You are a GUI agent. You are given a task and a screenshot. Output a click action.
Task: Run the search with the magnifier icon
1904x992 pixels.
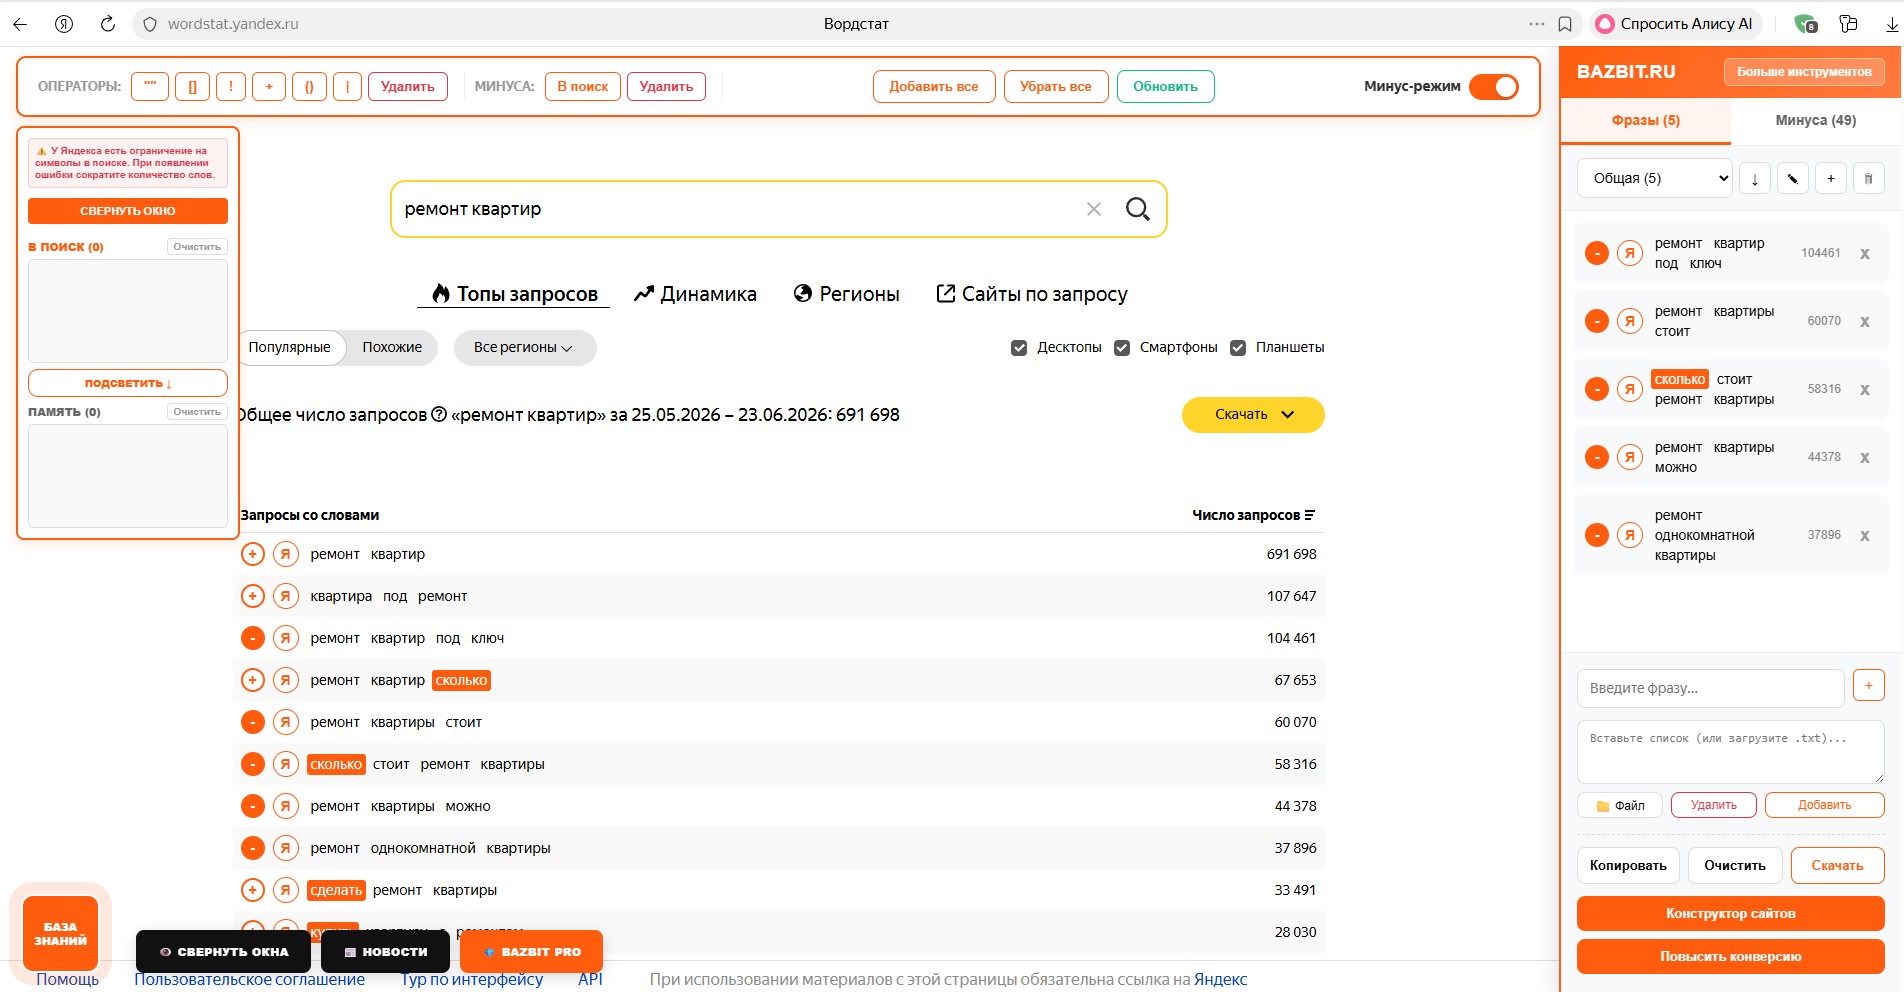tap(1138, 209)
